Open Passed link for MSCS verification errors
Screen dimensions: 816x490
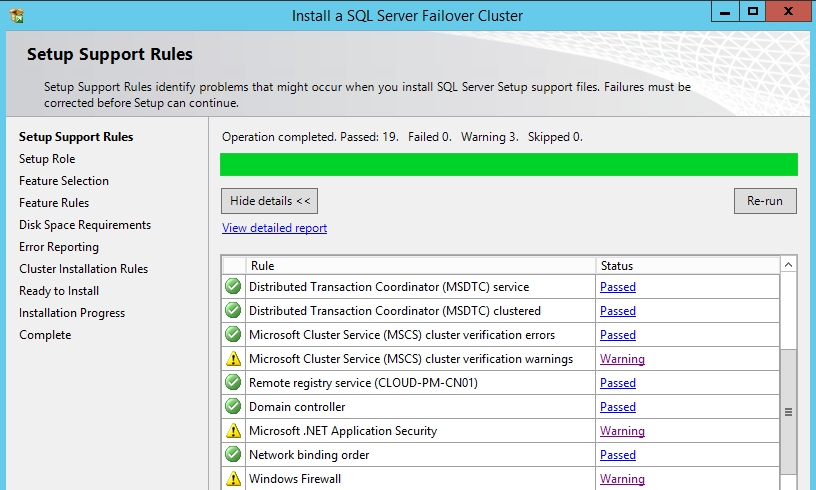point(618,334)
